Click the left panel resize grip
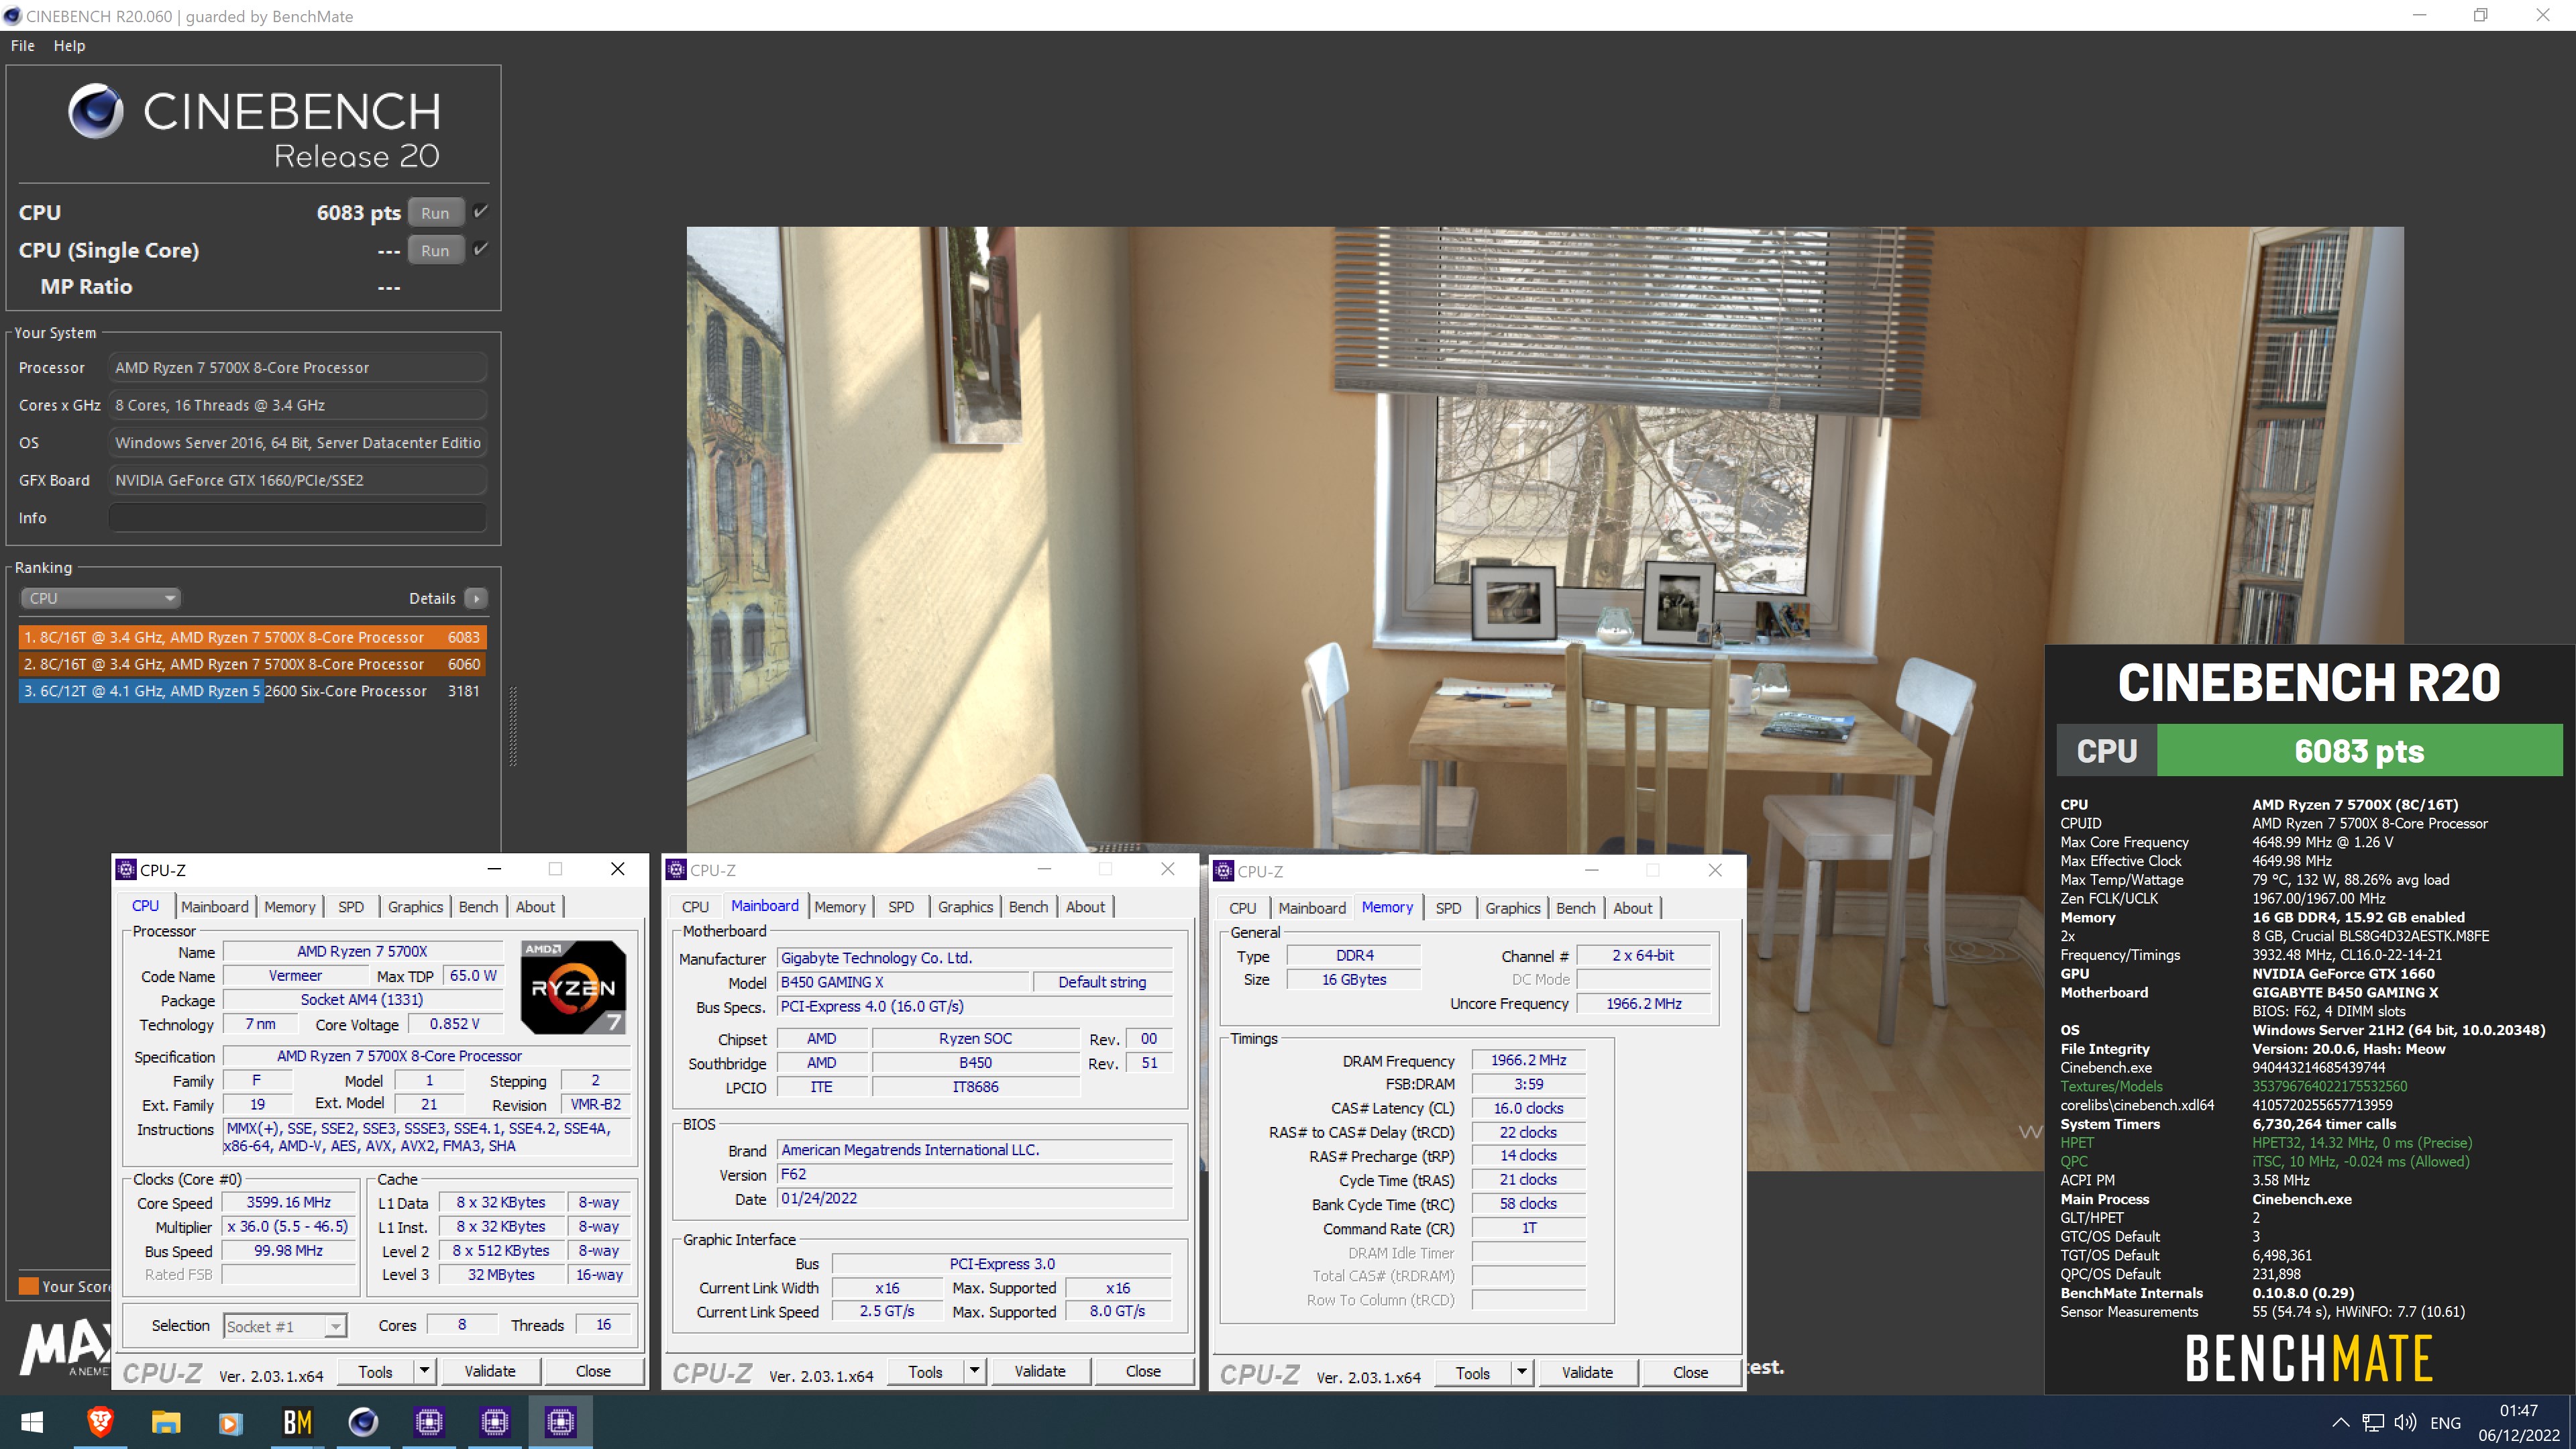This screenshot has width=2576, height=1449. coord(513,726)
